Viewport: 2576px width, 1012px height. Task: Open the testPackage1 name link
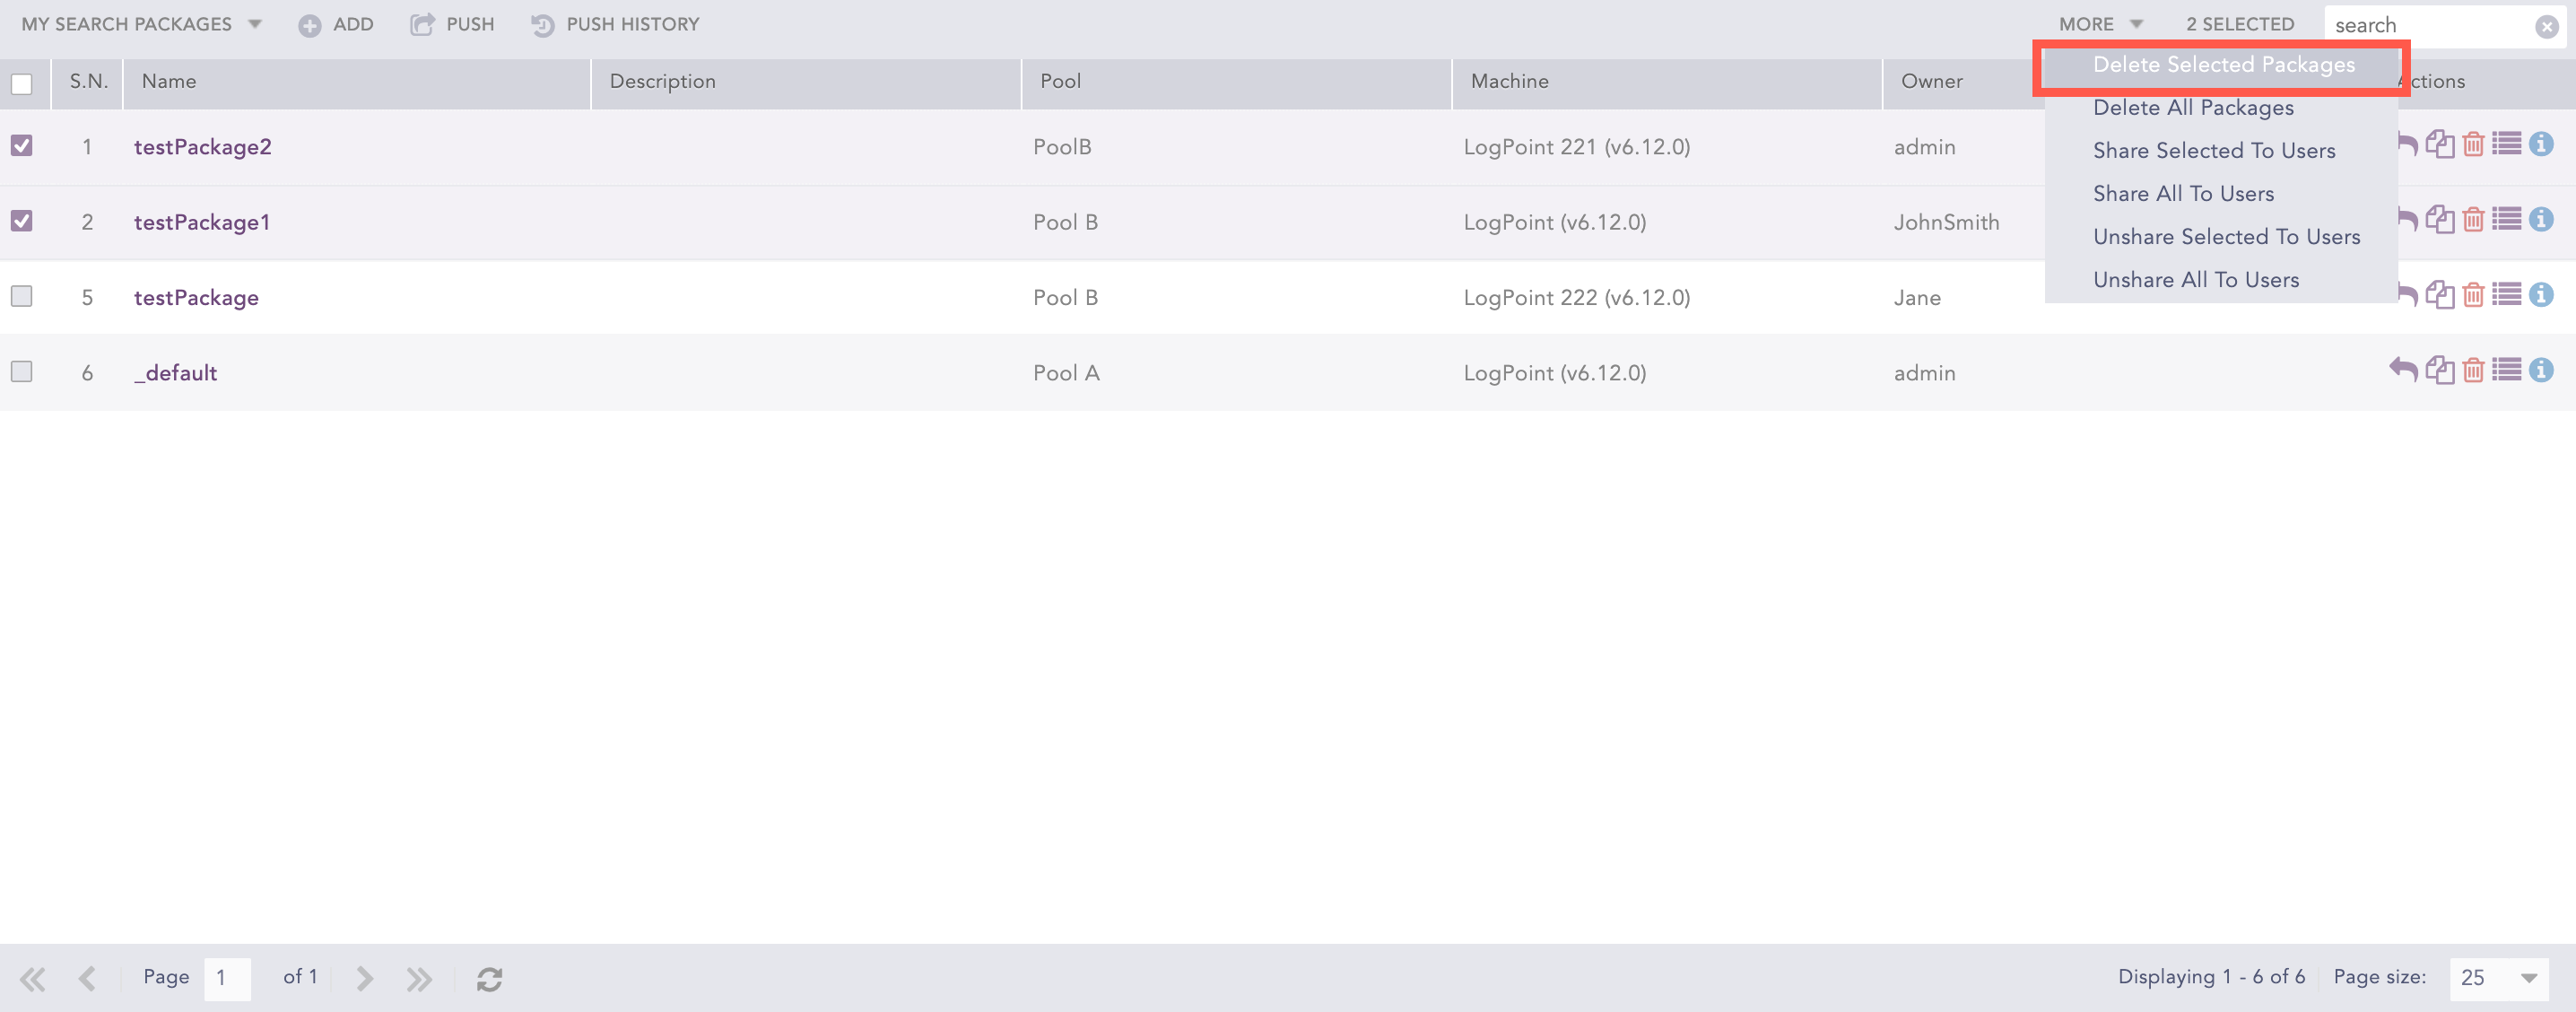pyautogui.click(x=202, y=222)
